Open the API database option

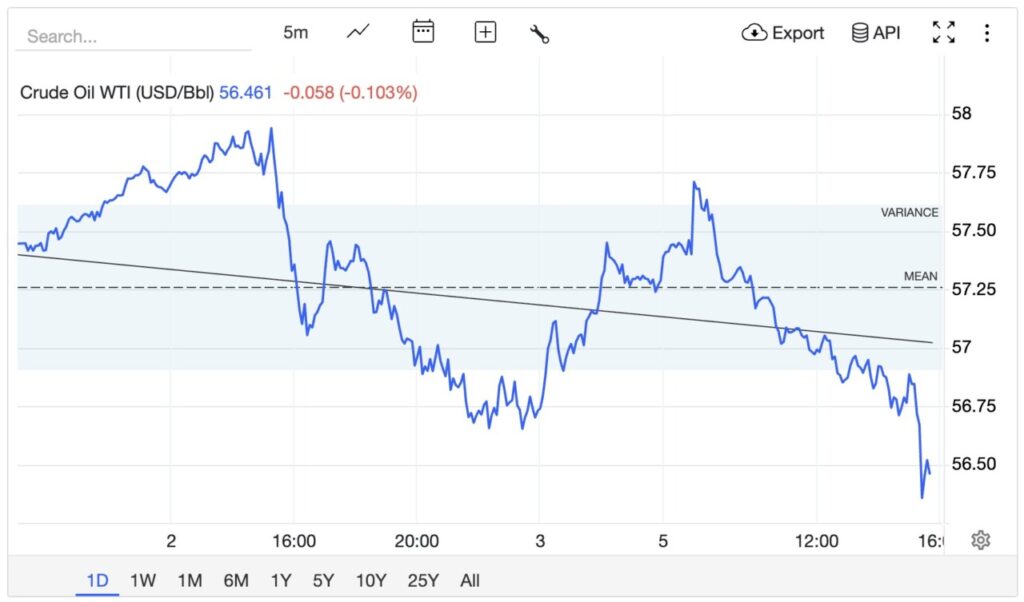pyautogui.click(x=876, y=33)
